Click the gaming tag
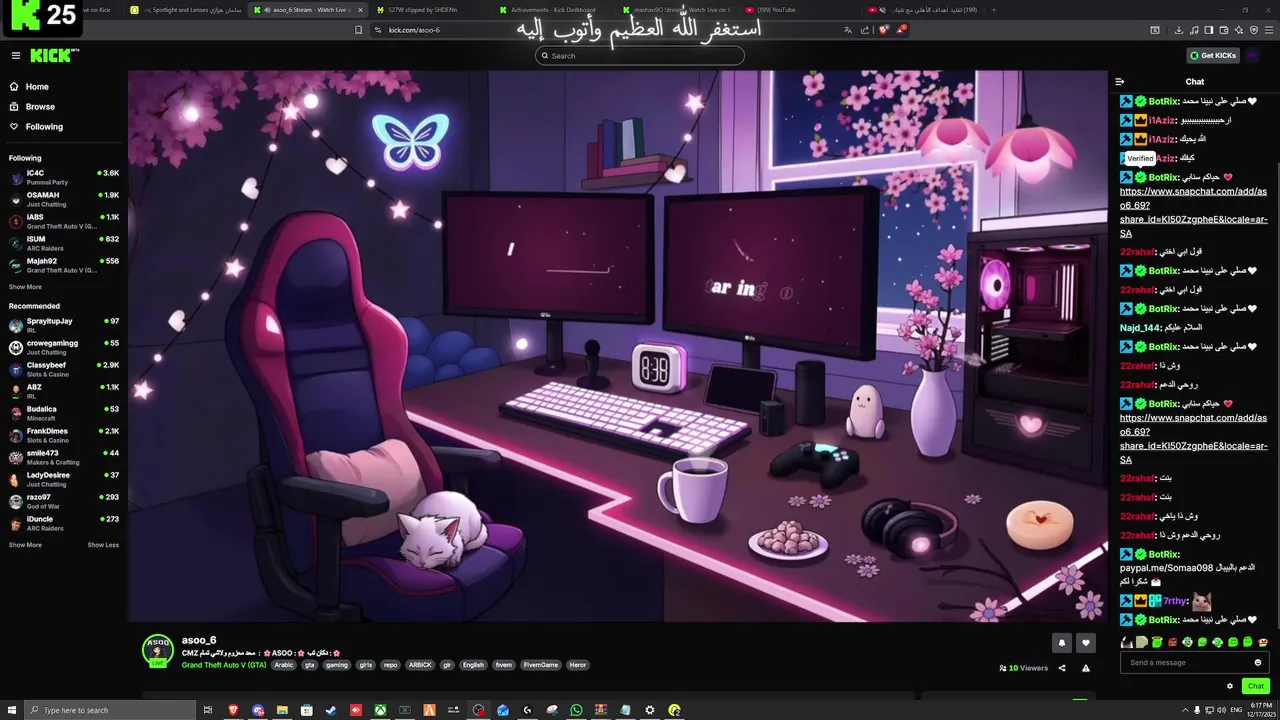The width and height of the screenshot is (1280, 720). pyautogui.click(x=337, y=665)
